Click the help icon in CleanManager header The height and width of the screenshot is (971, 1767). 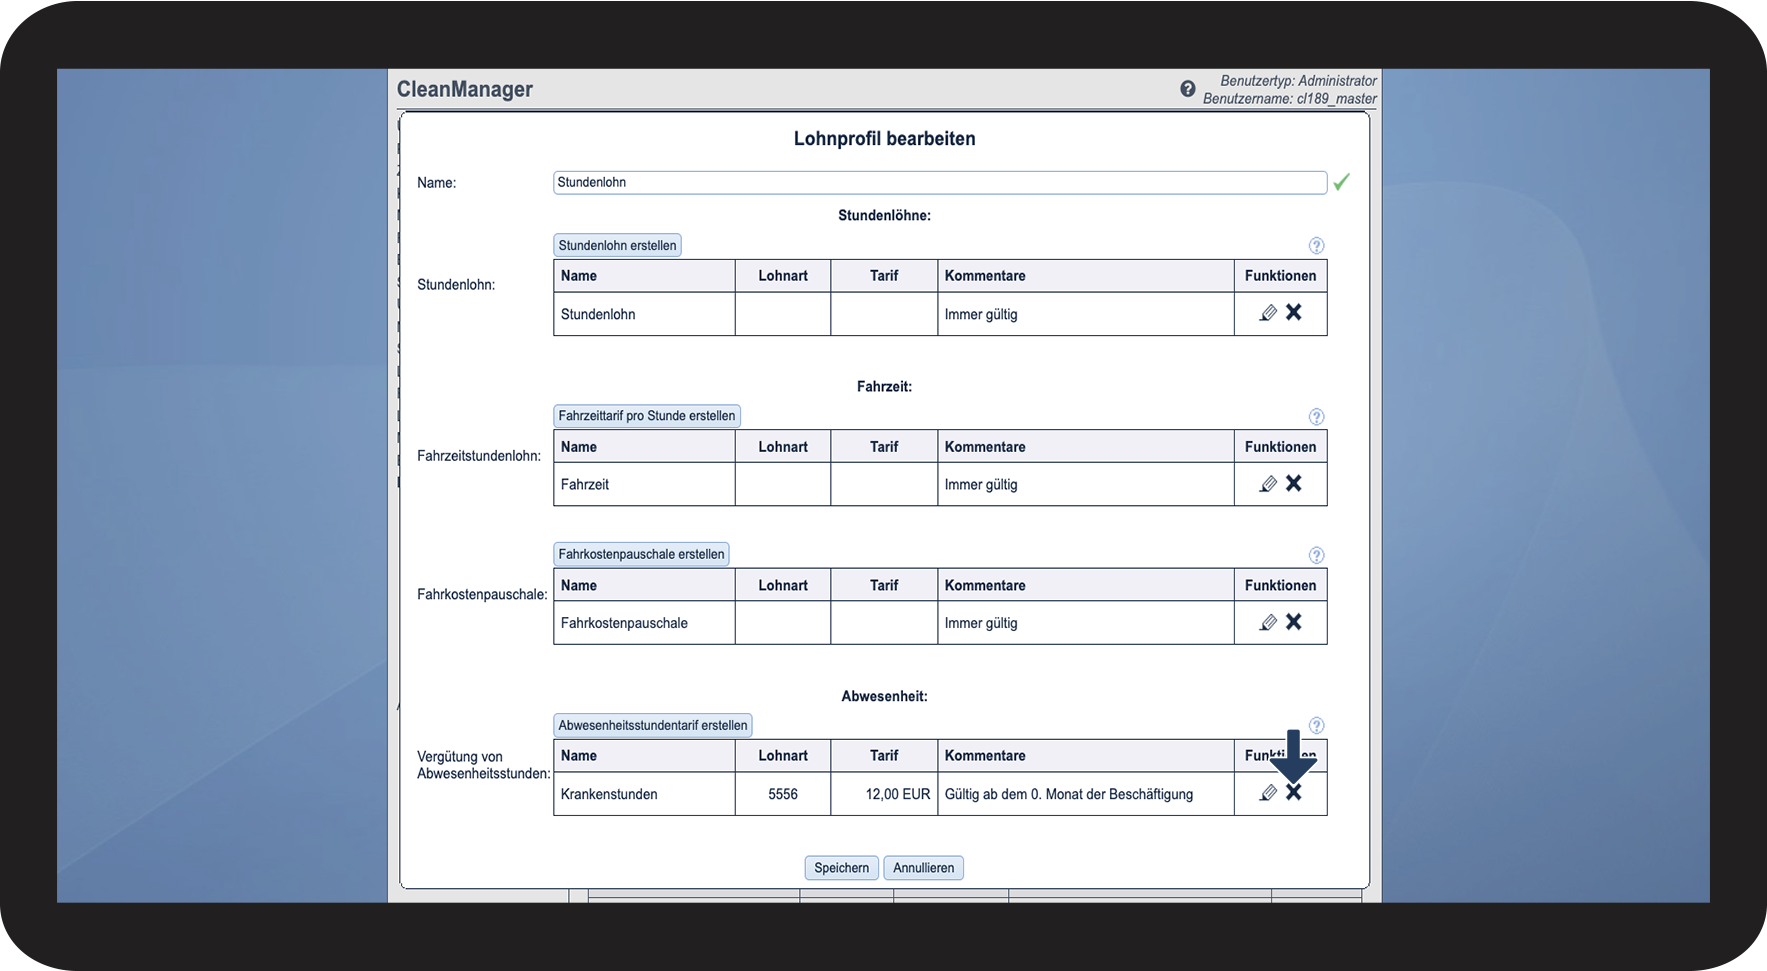click(x=1188, y=89)
